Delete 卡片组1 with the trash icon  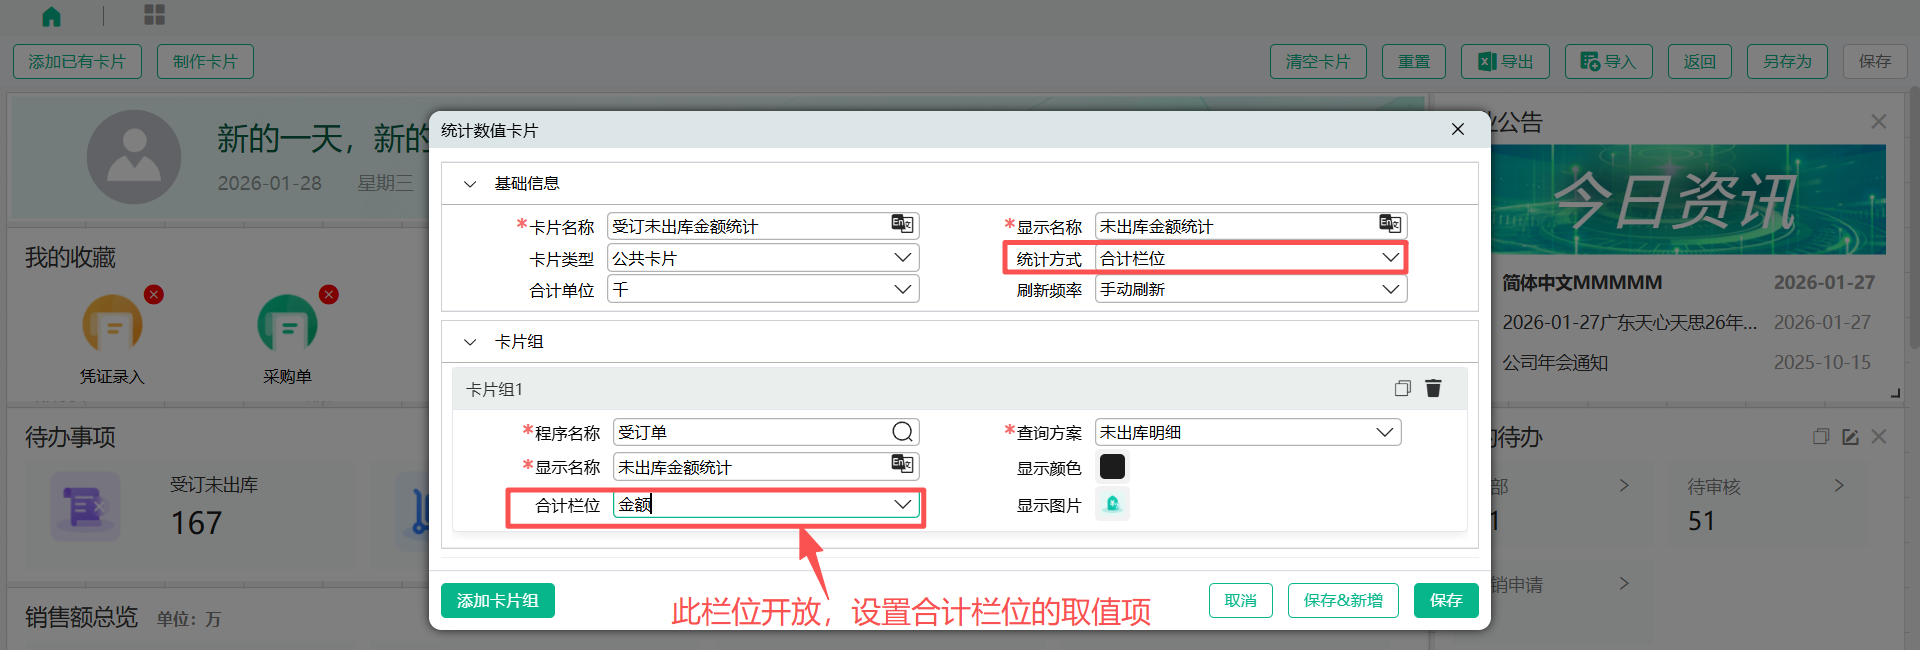coord(1433,389)
